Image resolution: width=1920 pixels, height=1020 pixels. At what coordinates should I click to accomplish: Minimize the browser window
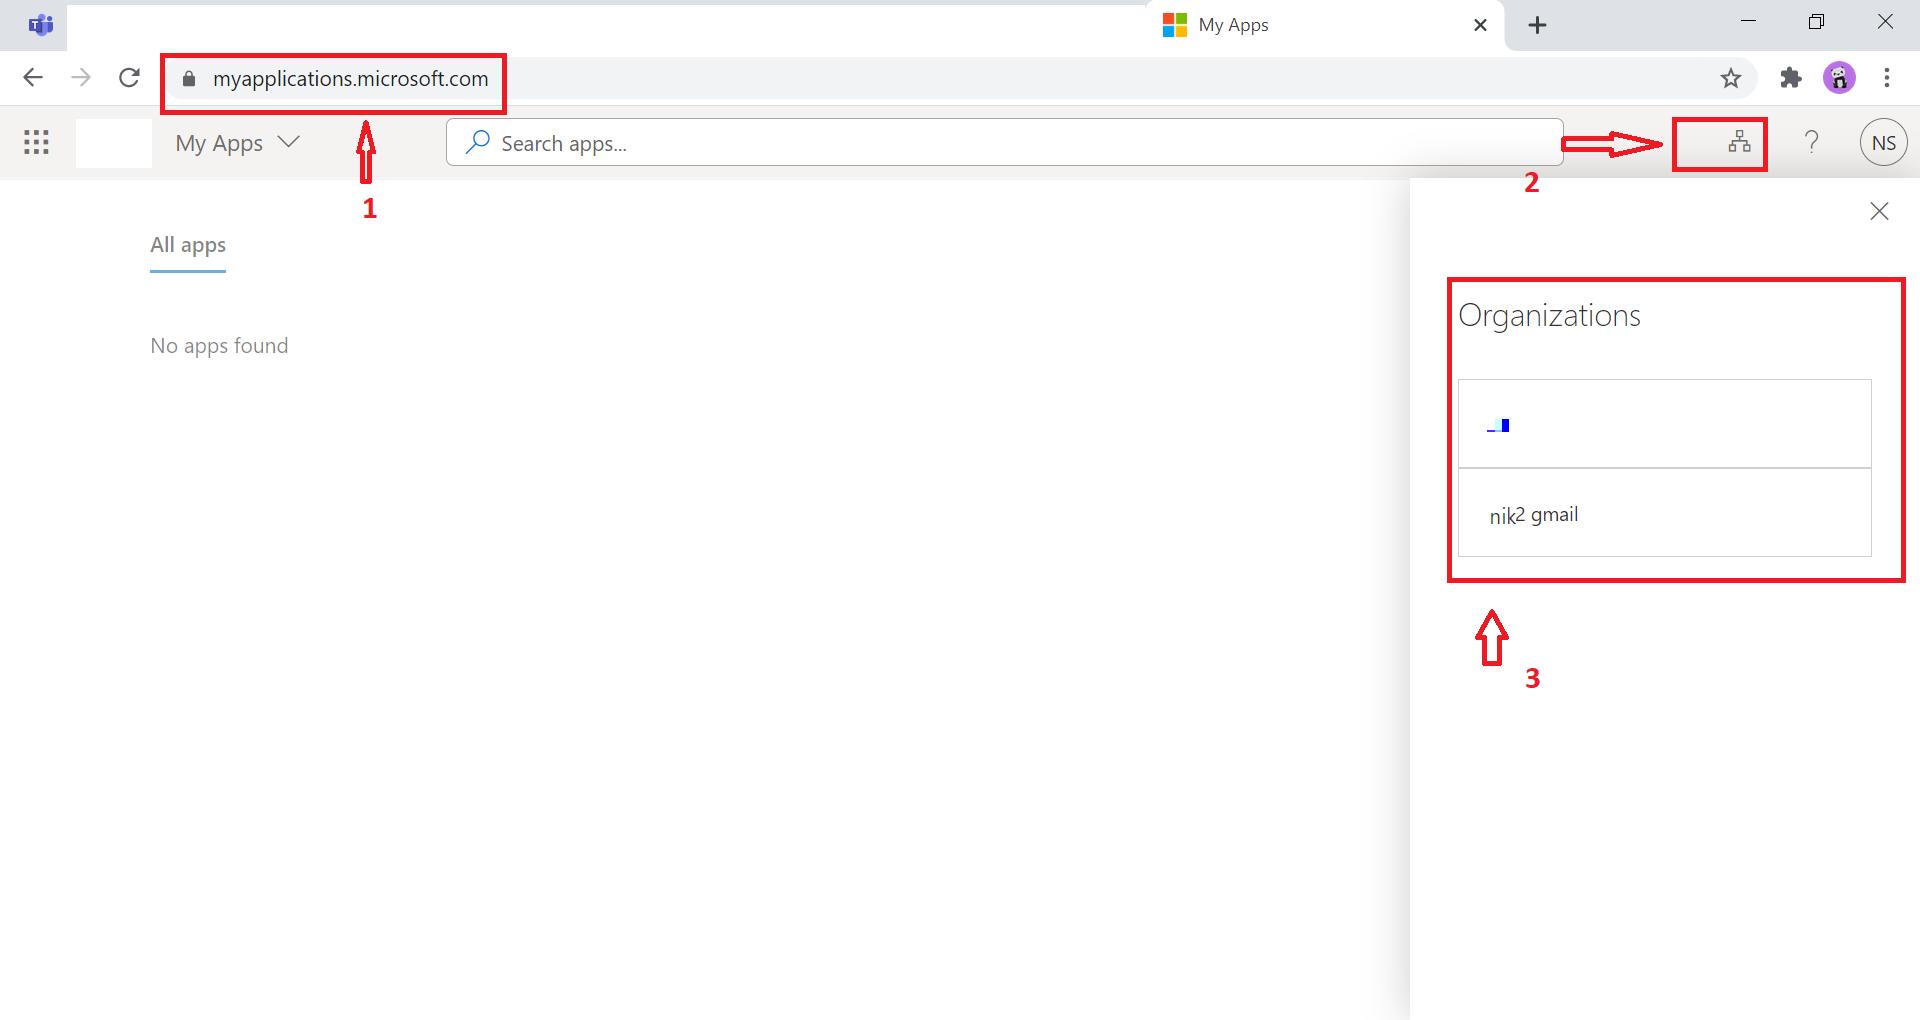(1748, 22)
